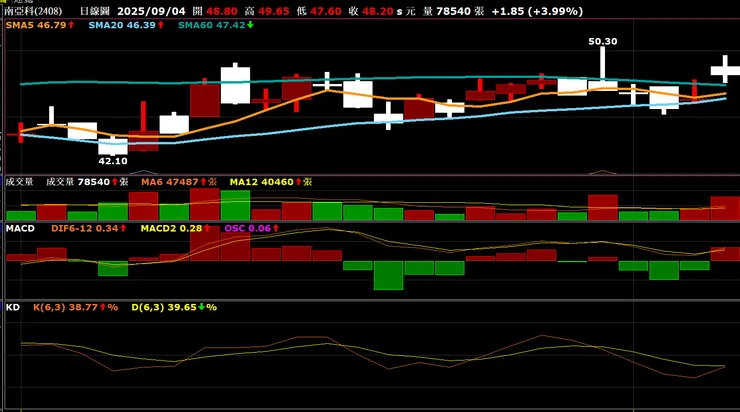Click the open price 48.80
The height and width of the screenshot is (412, 740).
[222, 11]
